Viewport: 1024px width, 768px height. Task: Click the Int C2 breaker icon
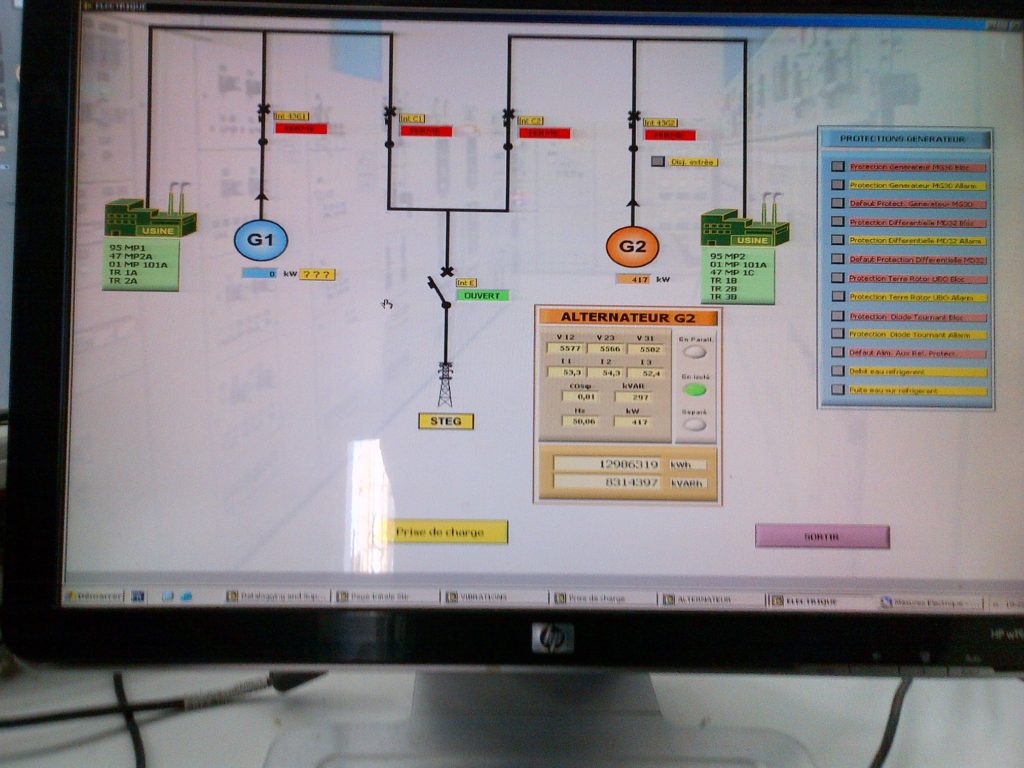pyautogui.click(x=510, y=113)
